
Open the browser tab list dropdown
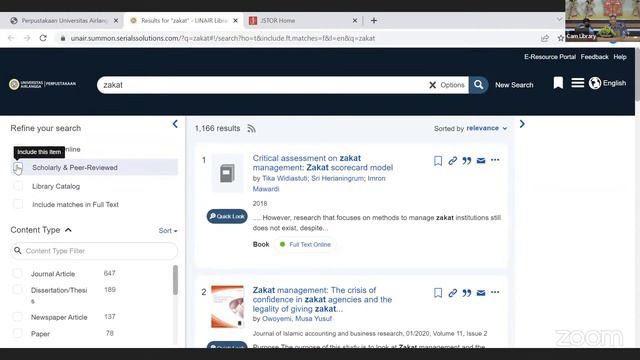[559, 19]
